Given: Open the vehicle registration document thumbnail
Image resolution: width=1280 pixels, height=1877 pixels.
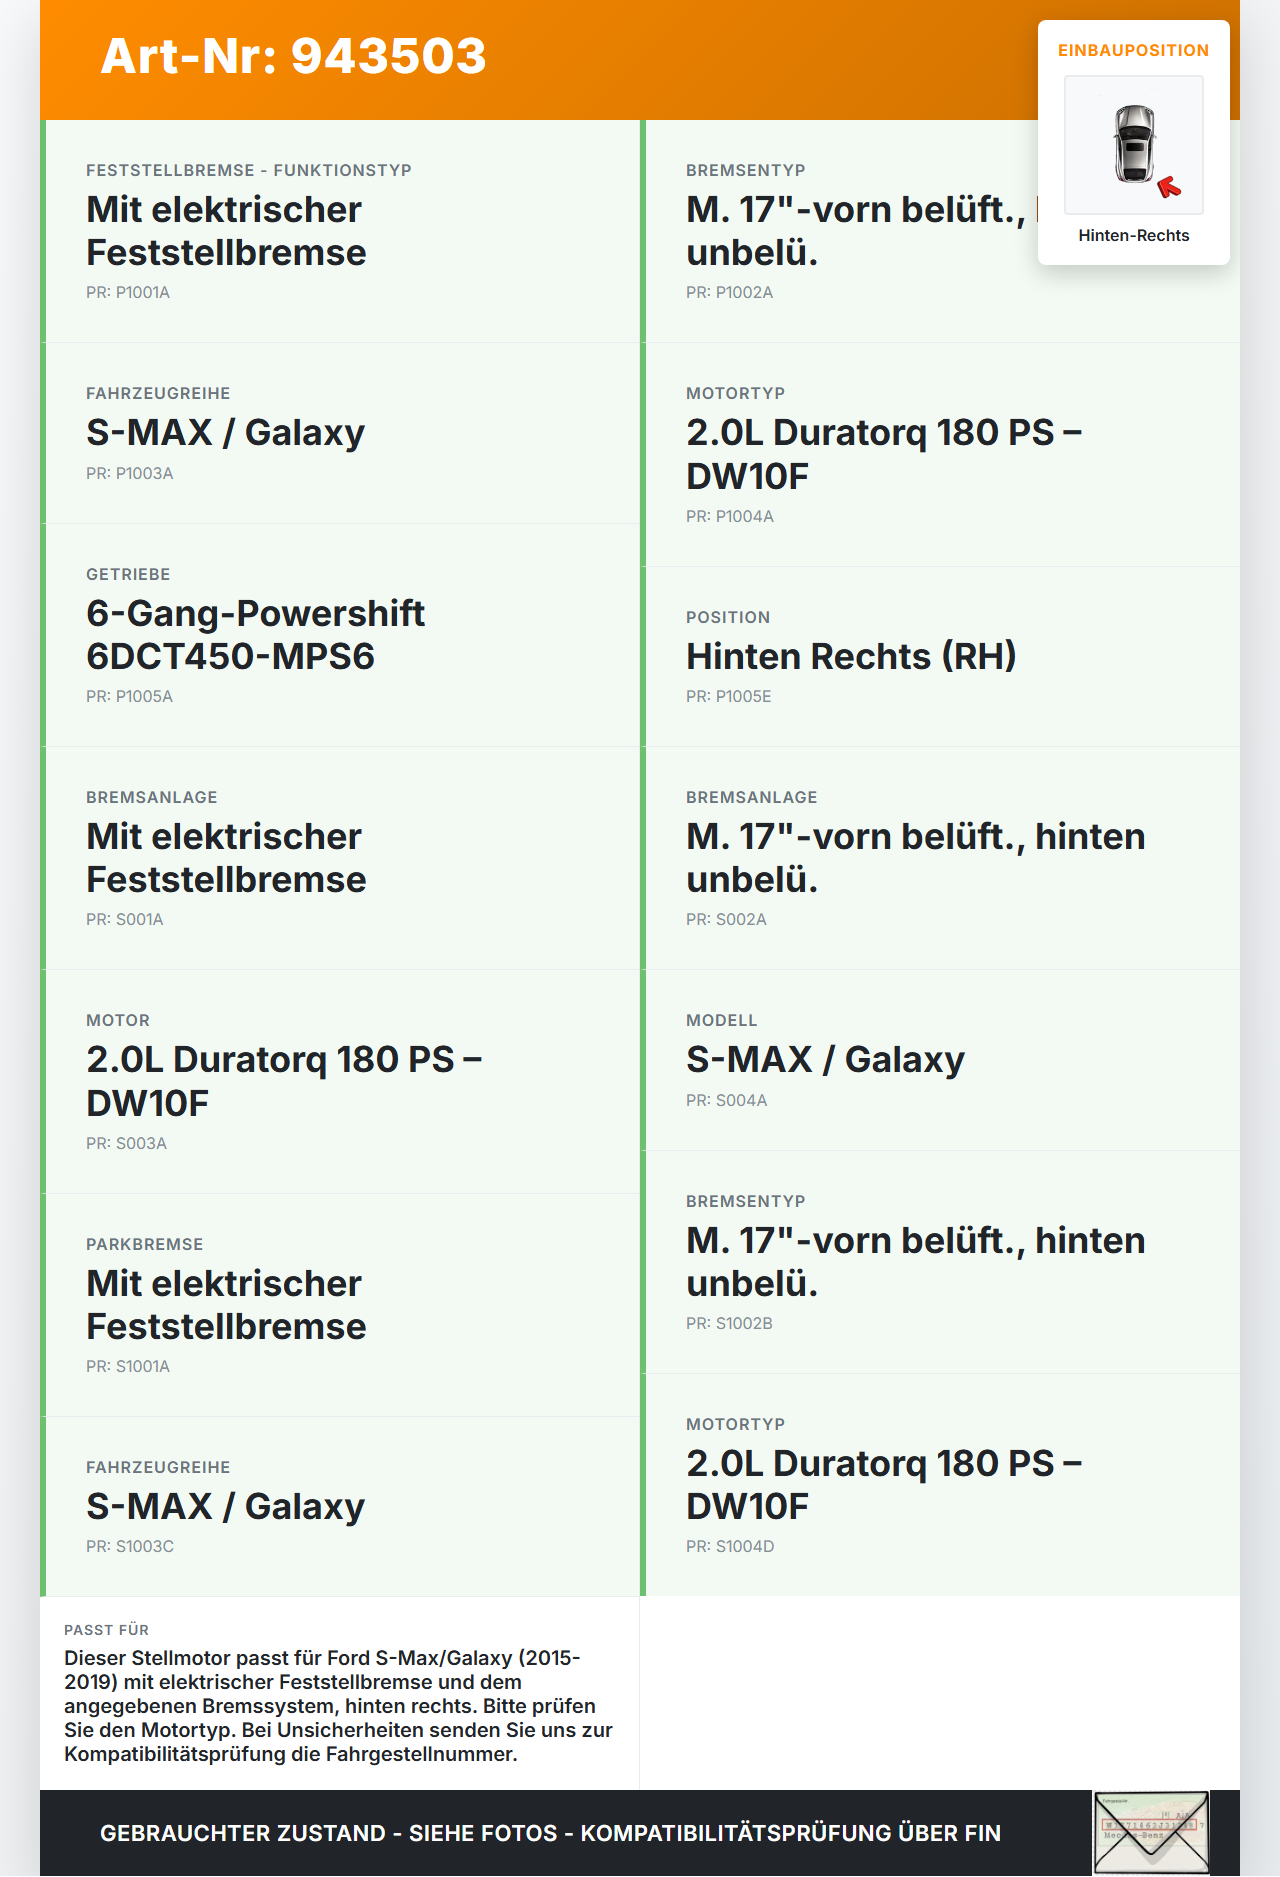Looking at the screenshot, I should click(1151, 1833).
